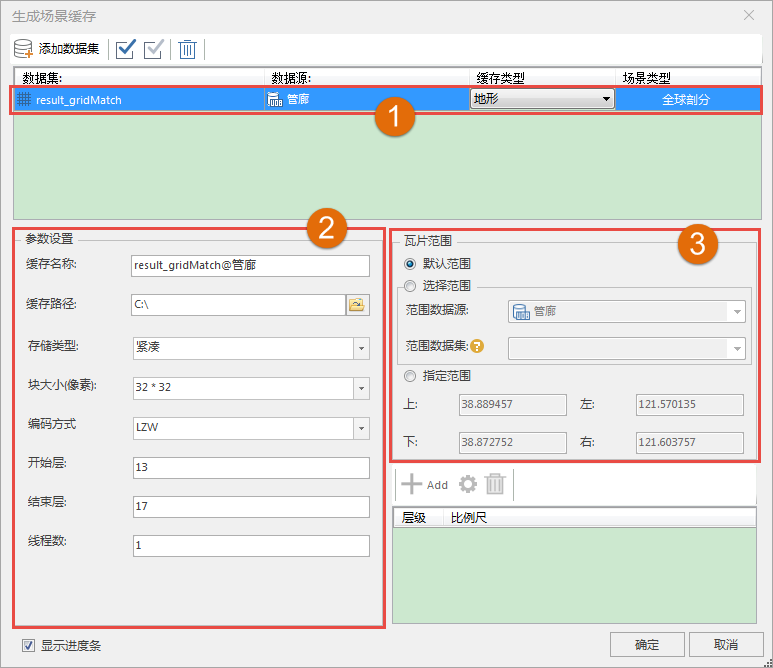773x668 pixels.
Task: Click the gear settings icon above scale list
Action: click(x=467, y=485)
